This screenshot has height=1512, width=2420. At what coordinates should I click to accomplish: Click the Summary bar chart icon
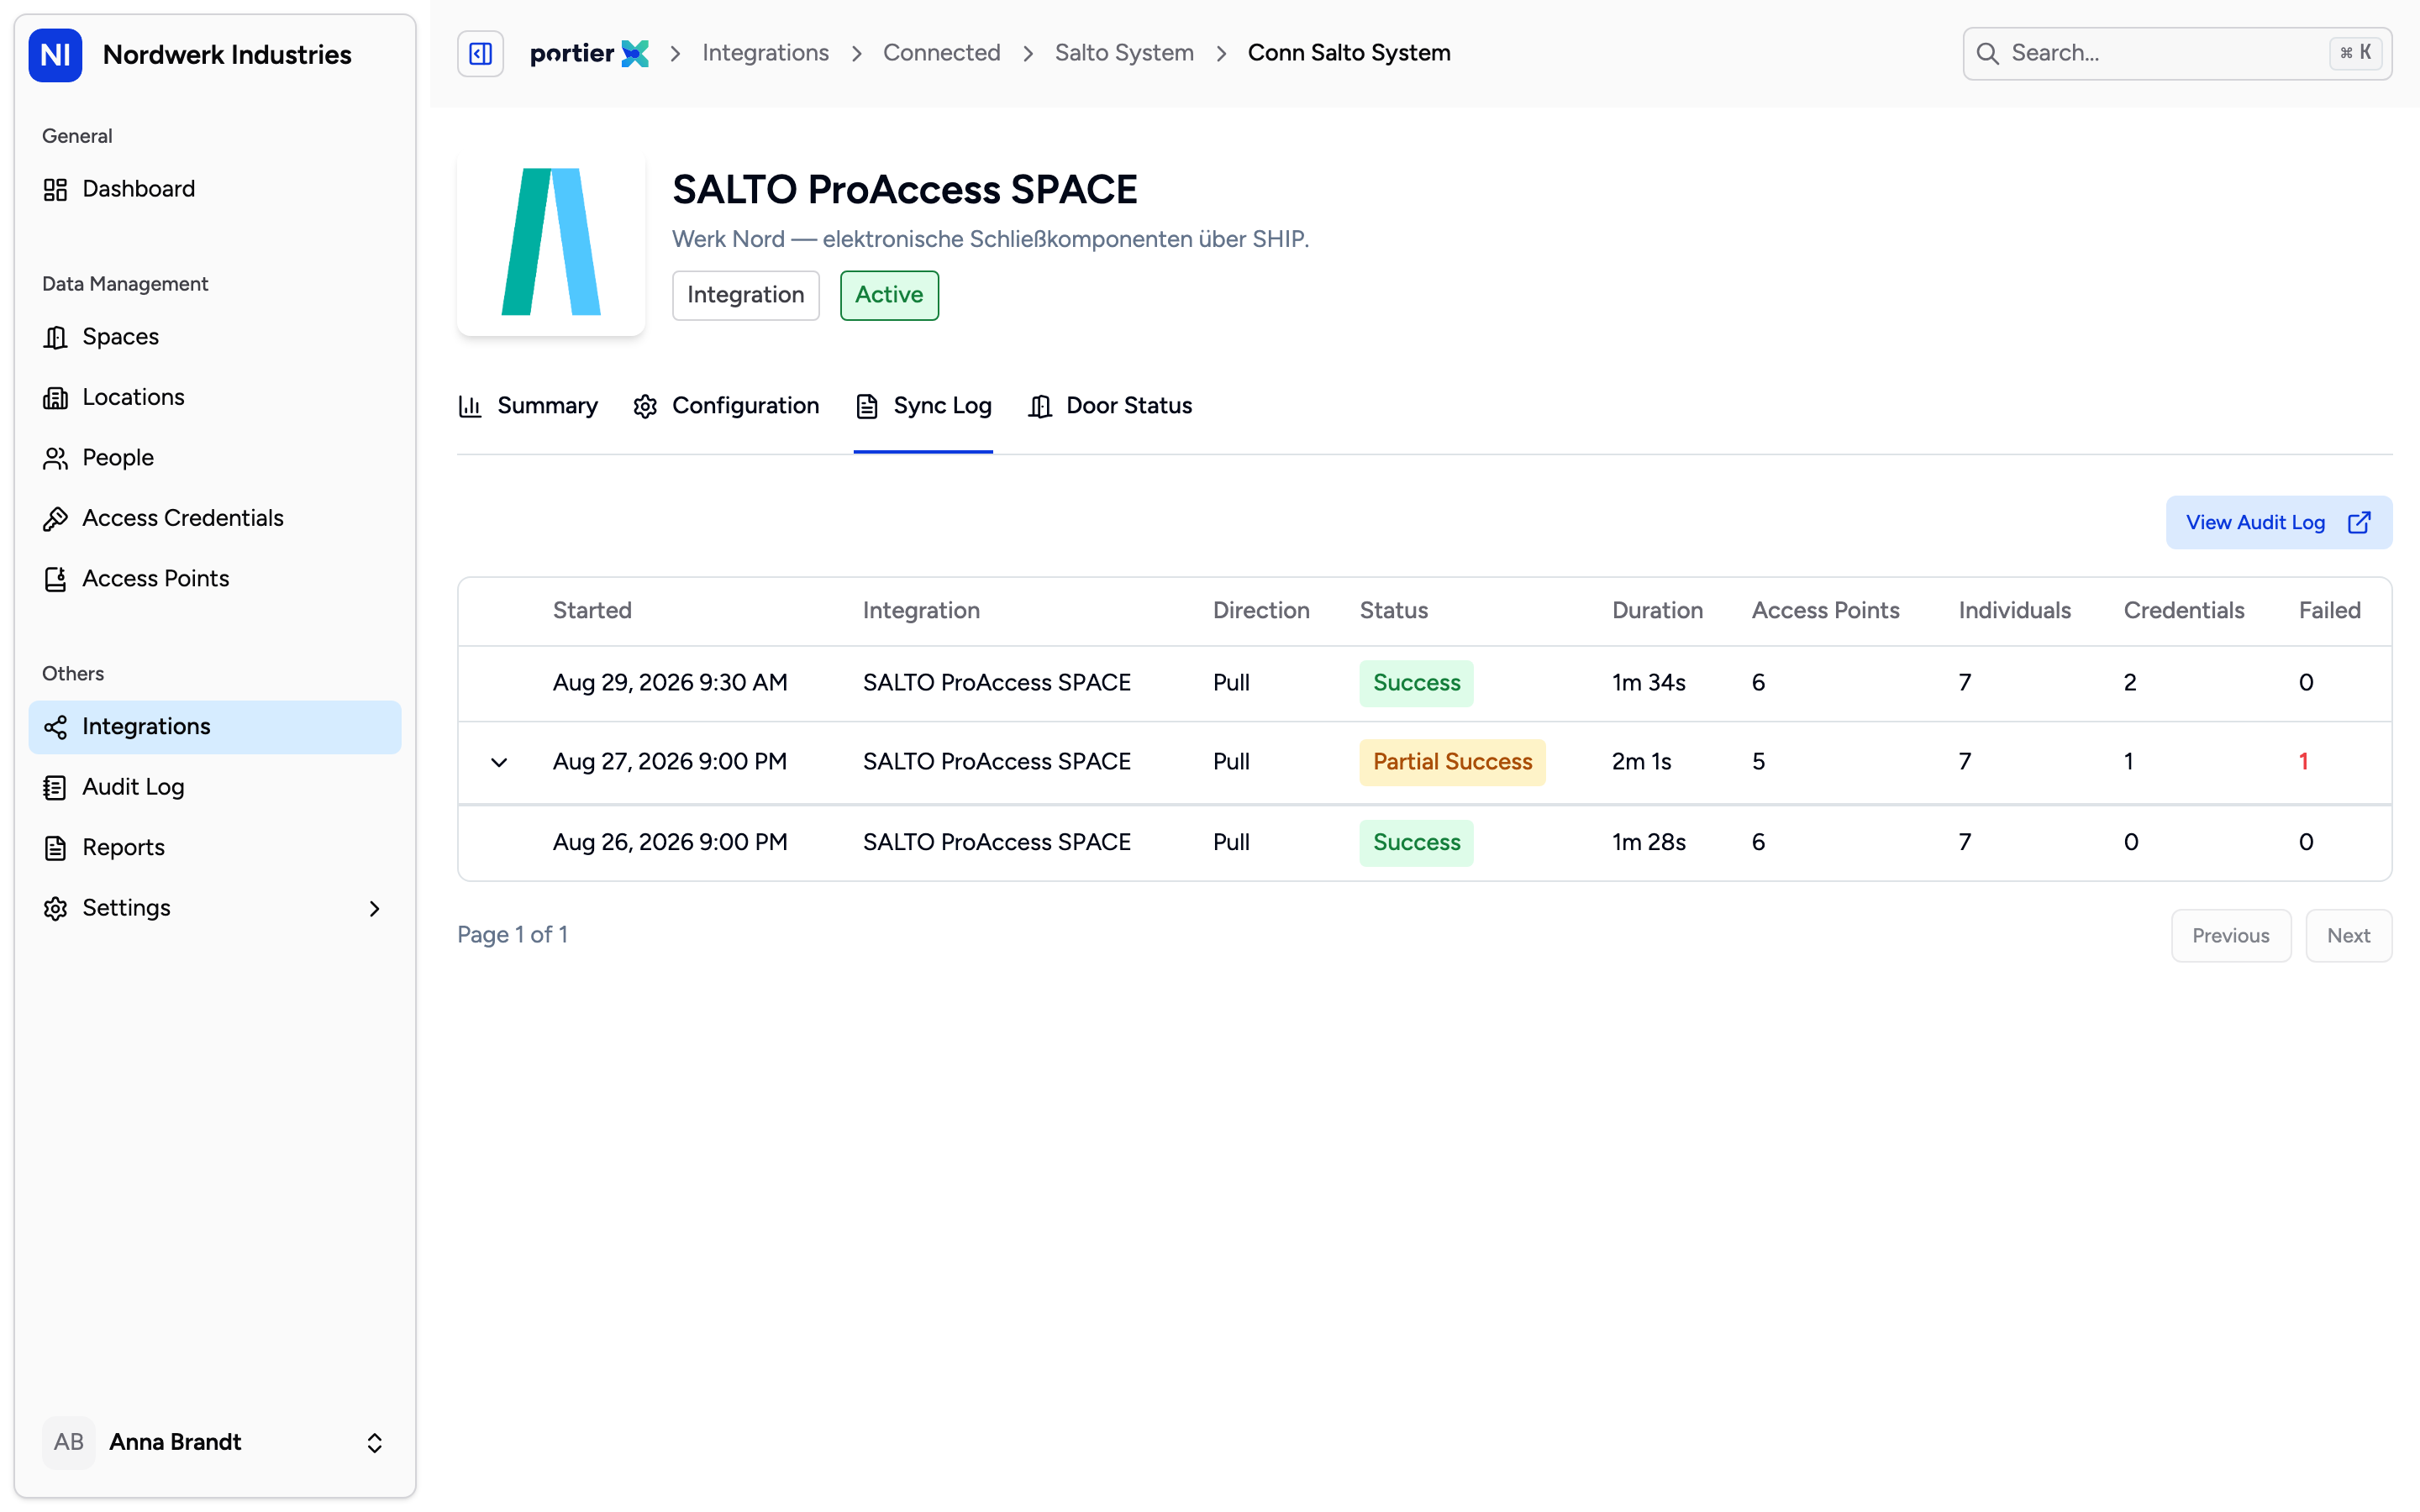(x=470, y=406)
